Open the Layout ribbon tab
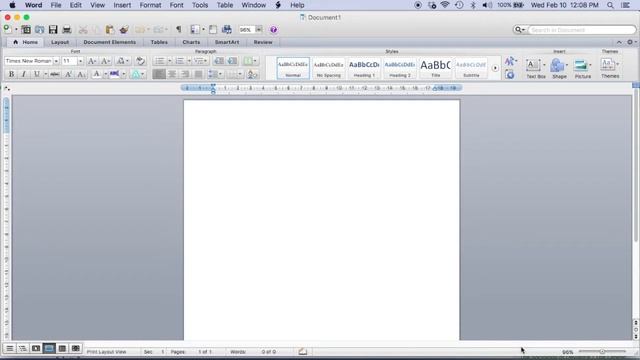 pyautogui.click(x=60, y=42)
